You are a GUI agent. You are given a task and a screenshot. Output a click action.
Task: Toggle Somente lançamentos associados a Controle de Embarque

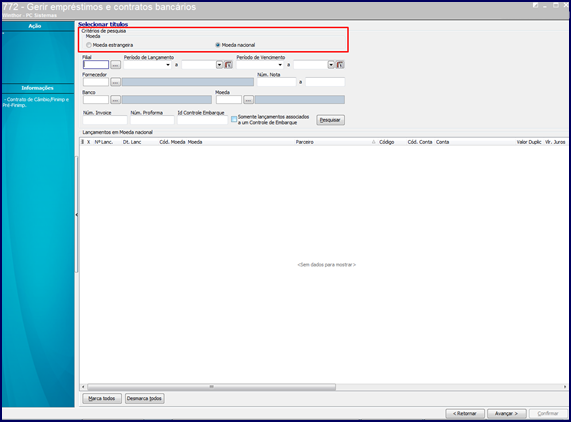234,119
